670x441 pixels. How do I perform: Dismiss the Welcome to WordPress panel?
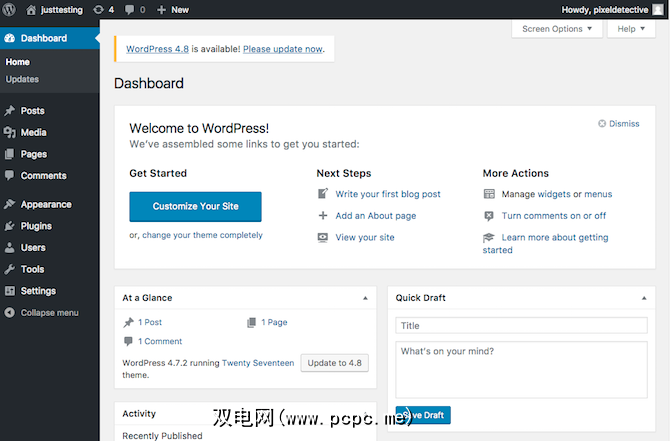(619, 123)
